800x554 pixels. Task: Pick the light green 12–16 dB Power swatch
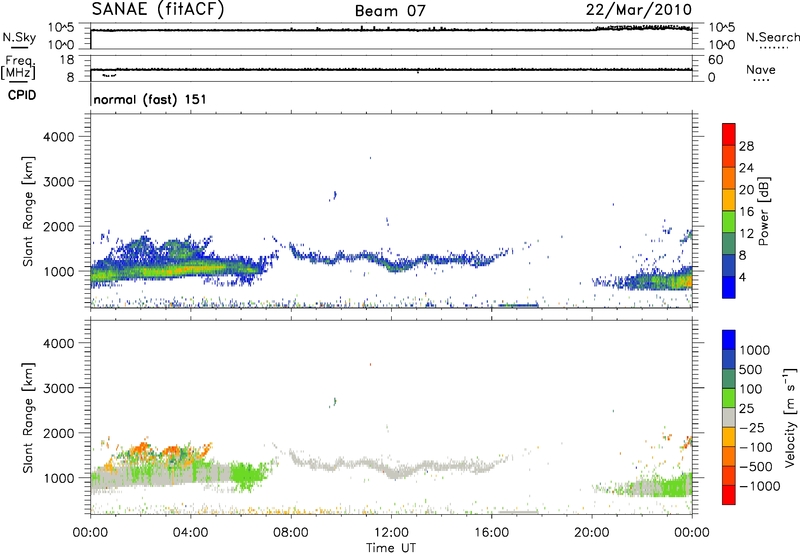[729, 221]
